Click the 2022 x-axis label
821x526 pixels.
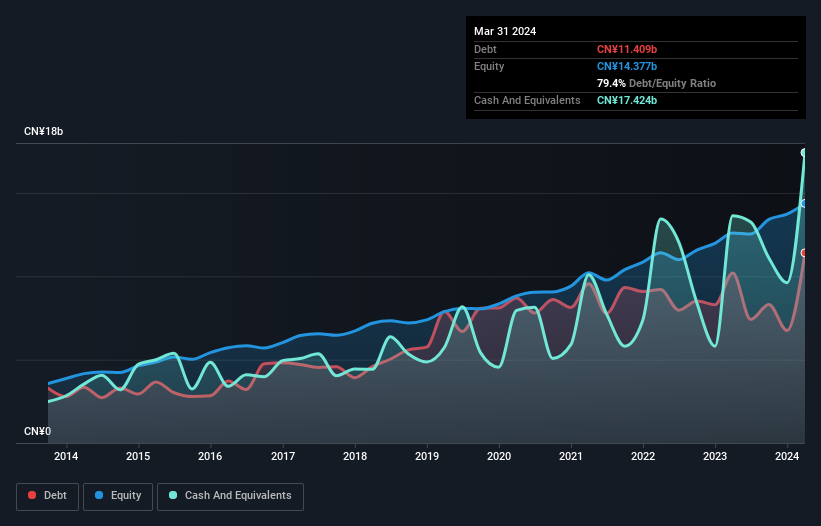point(643,456)
